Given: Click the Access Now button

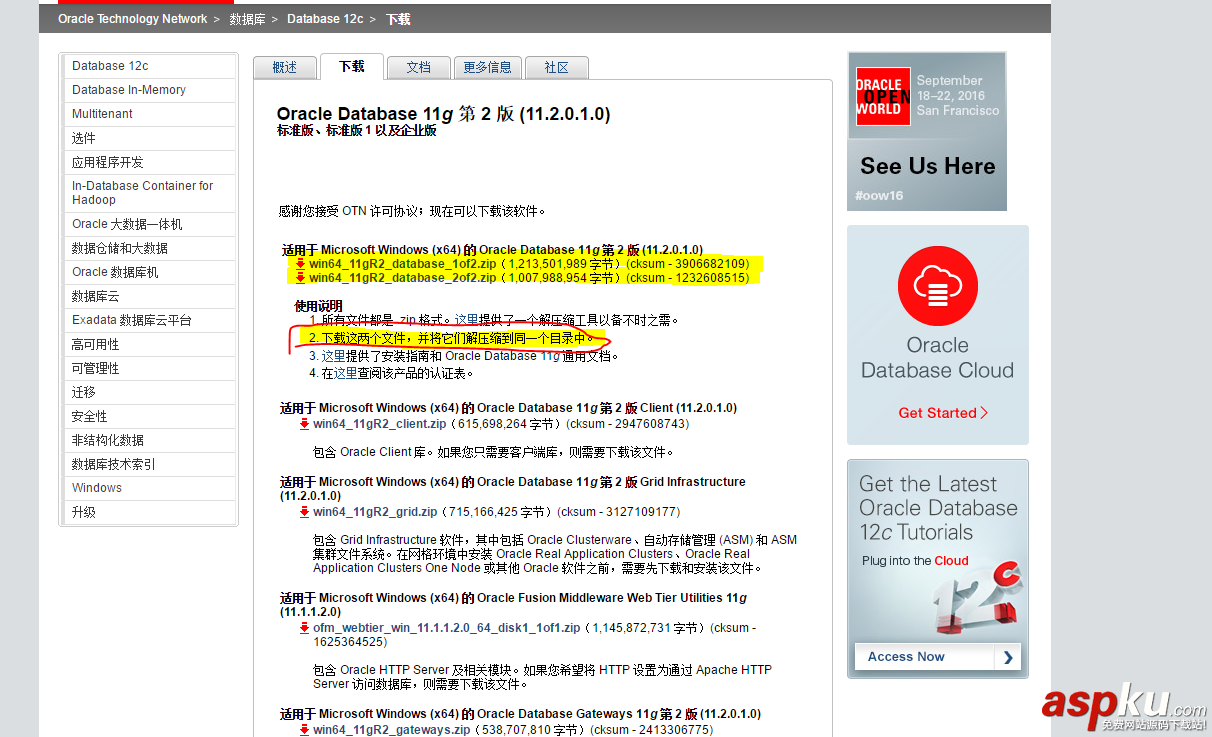Looking at the screenshot, I should click(x=938, y=657).
